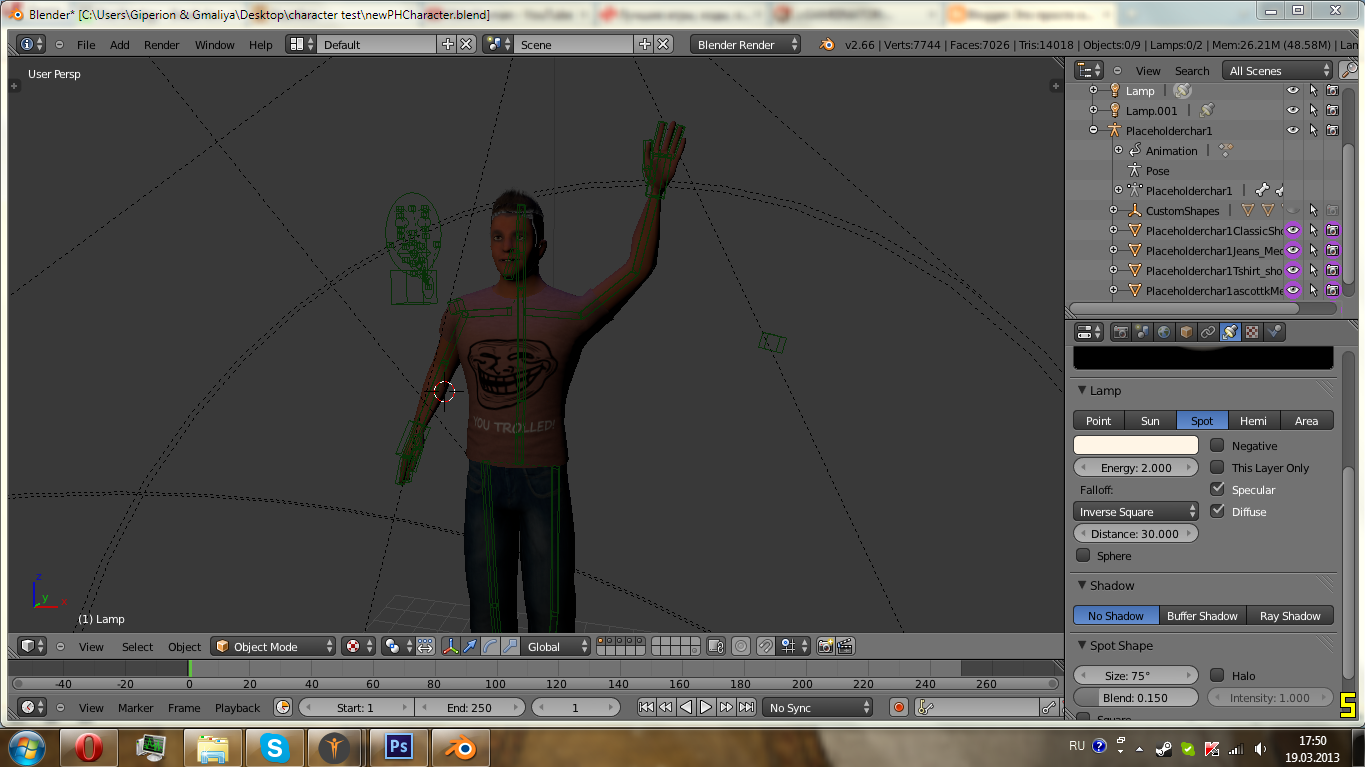Viewport: 1365px width, 767px height.
Task: Open the Object properties tab (cube icon)
Action: 1186,332
